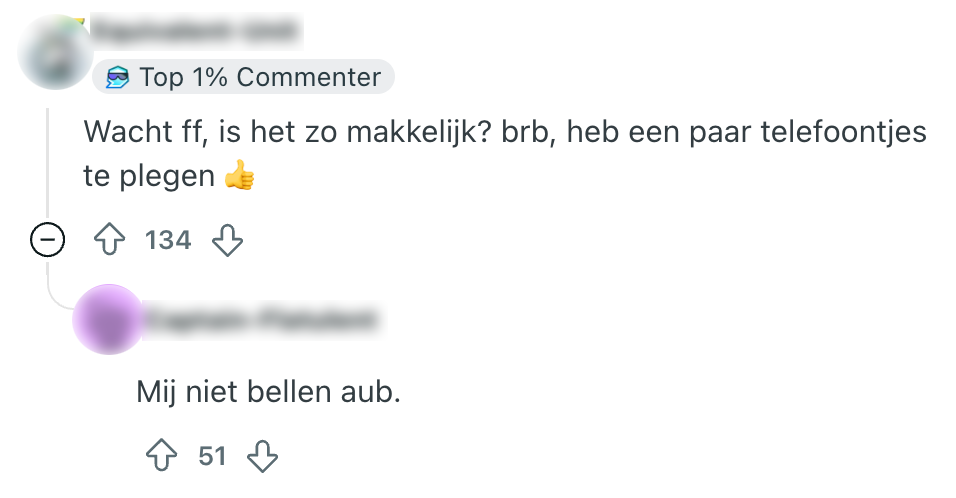
Task: Open the purple avatar of the reply author
Action: (x=110, y=319)
